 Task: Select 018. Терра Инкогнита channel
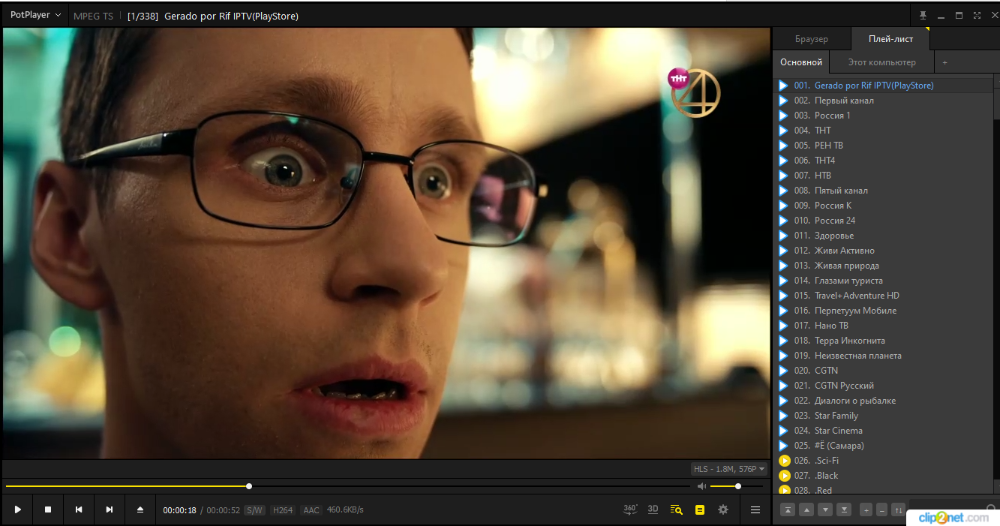point(883,340)
